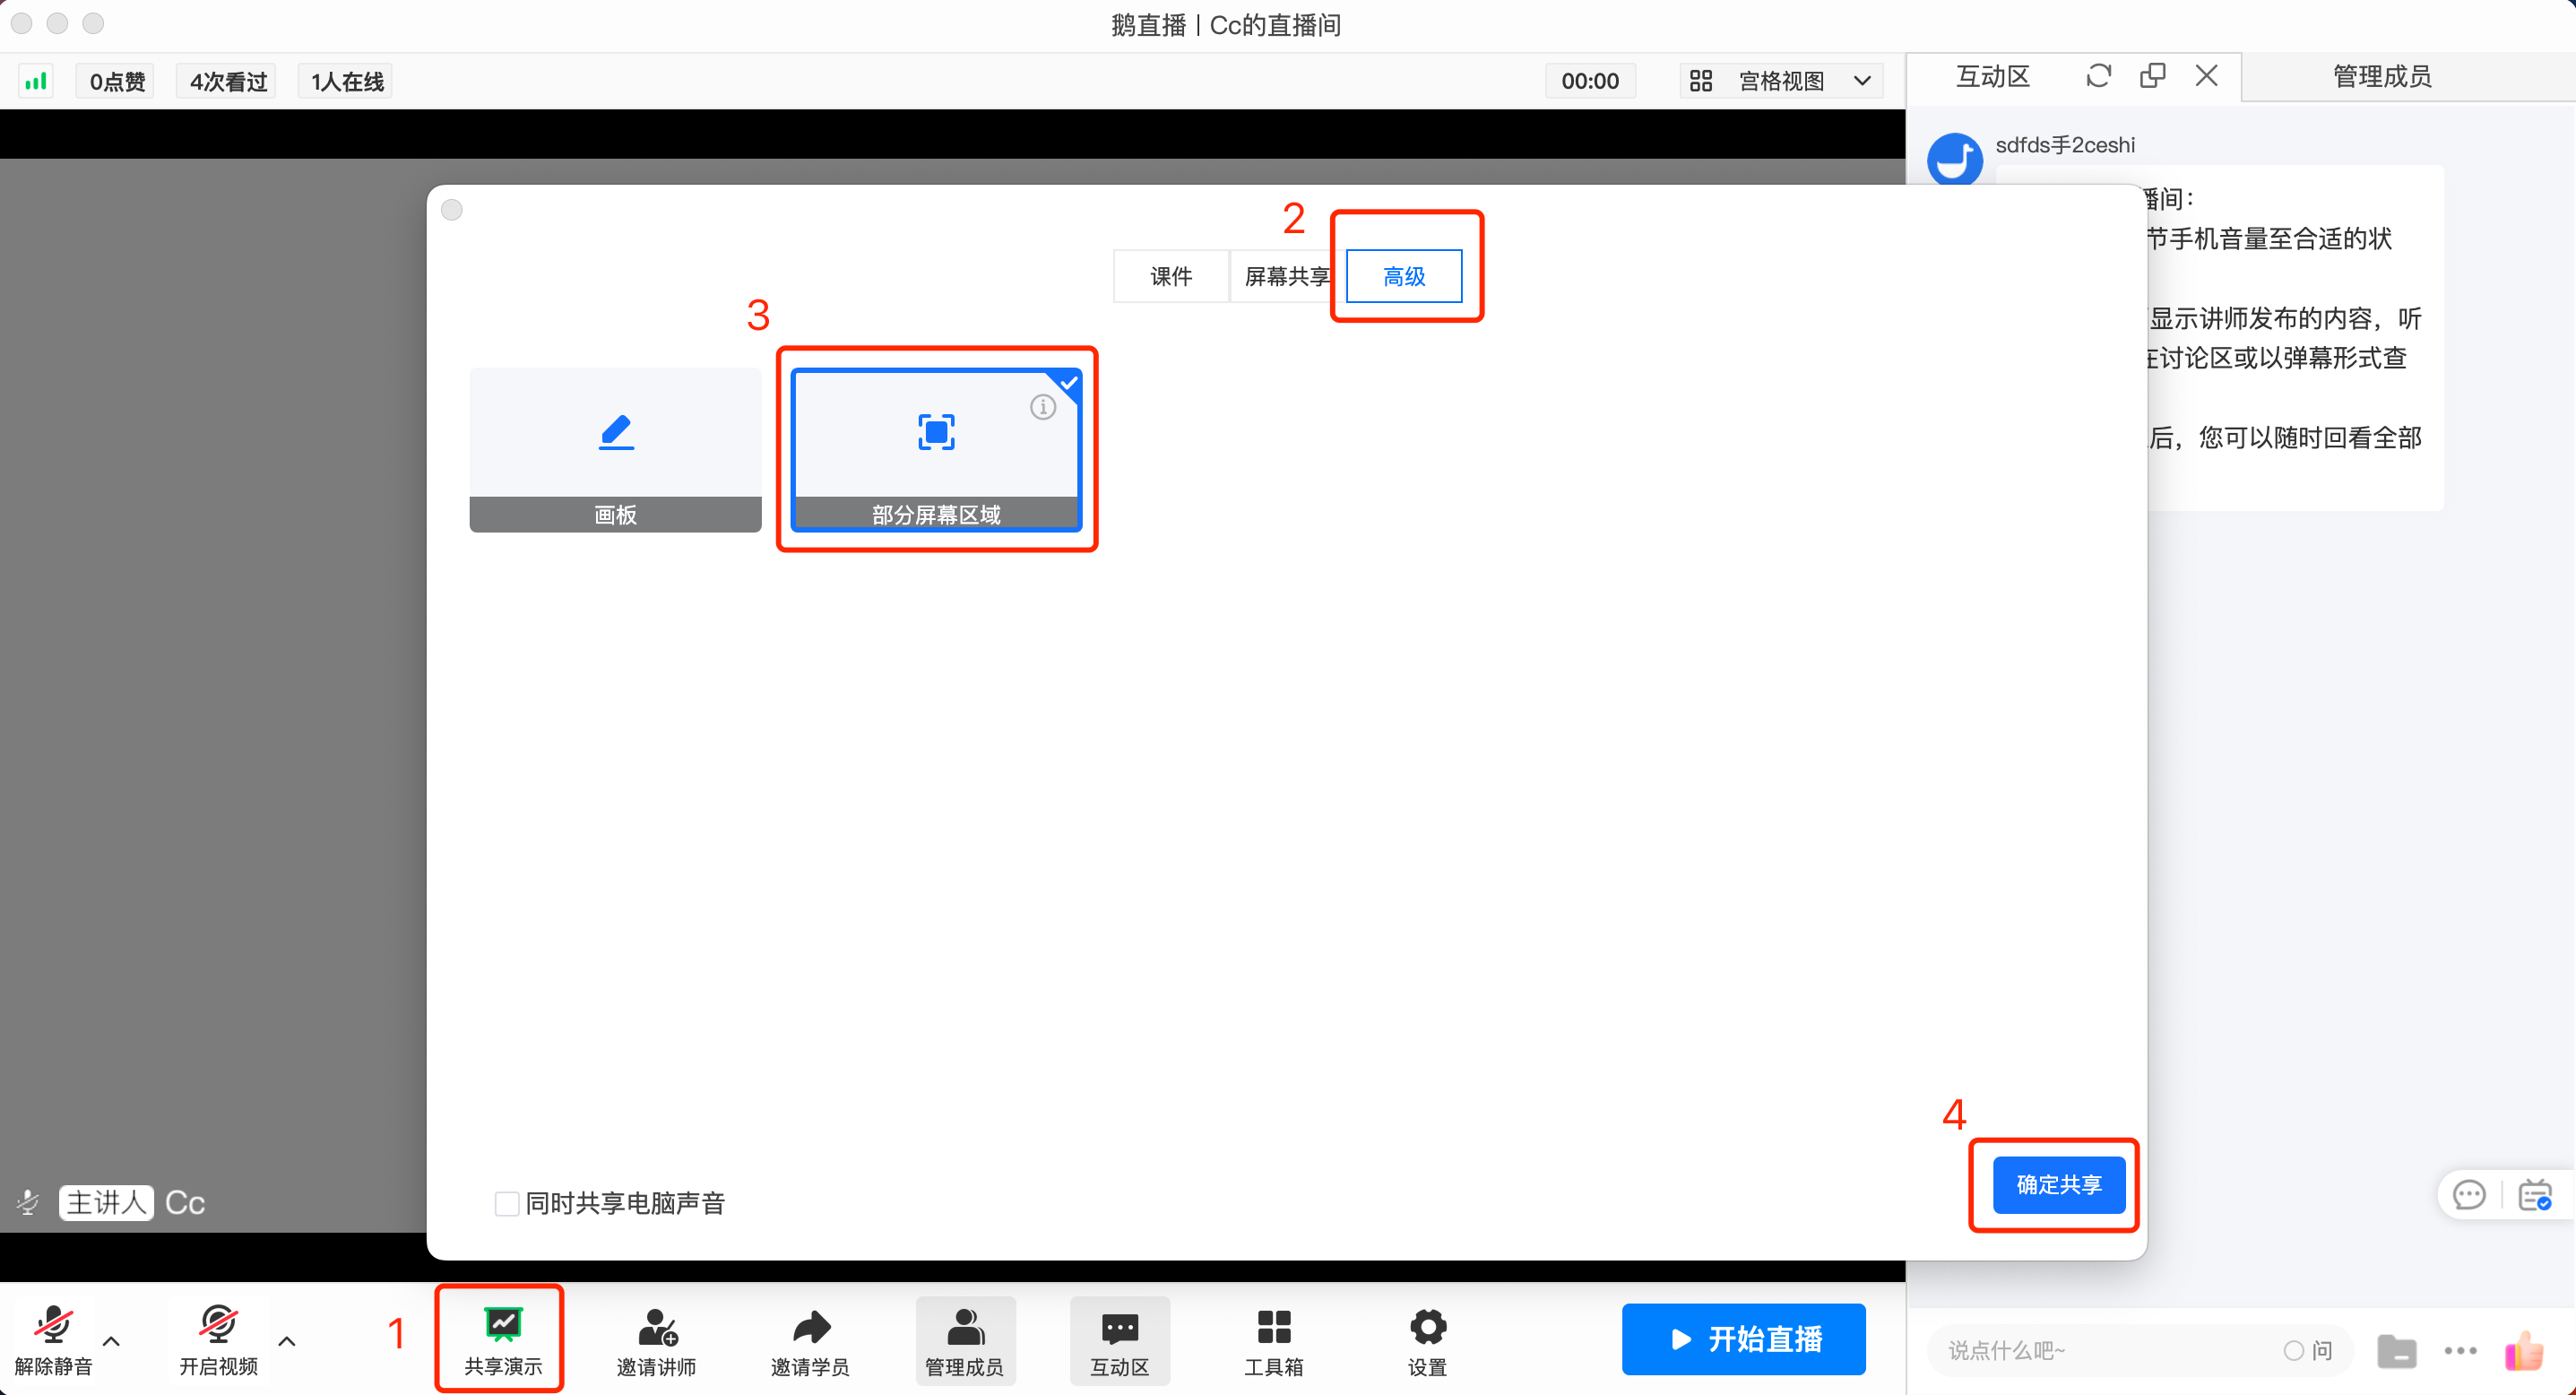Close the interaction panel

pos(2206,76)
